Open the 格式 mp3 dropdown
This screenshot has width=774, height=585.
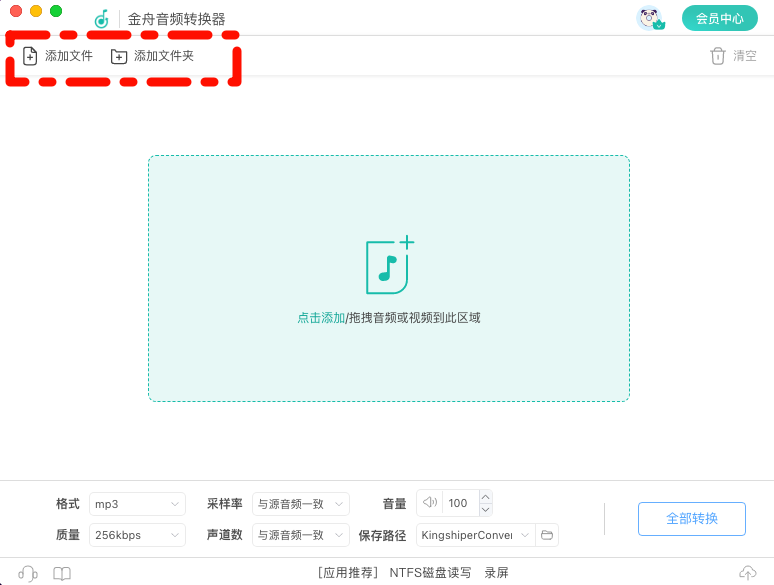137,504
